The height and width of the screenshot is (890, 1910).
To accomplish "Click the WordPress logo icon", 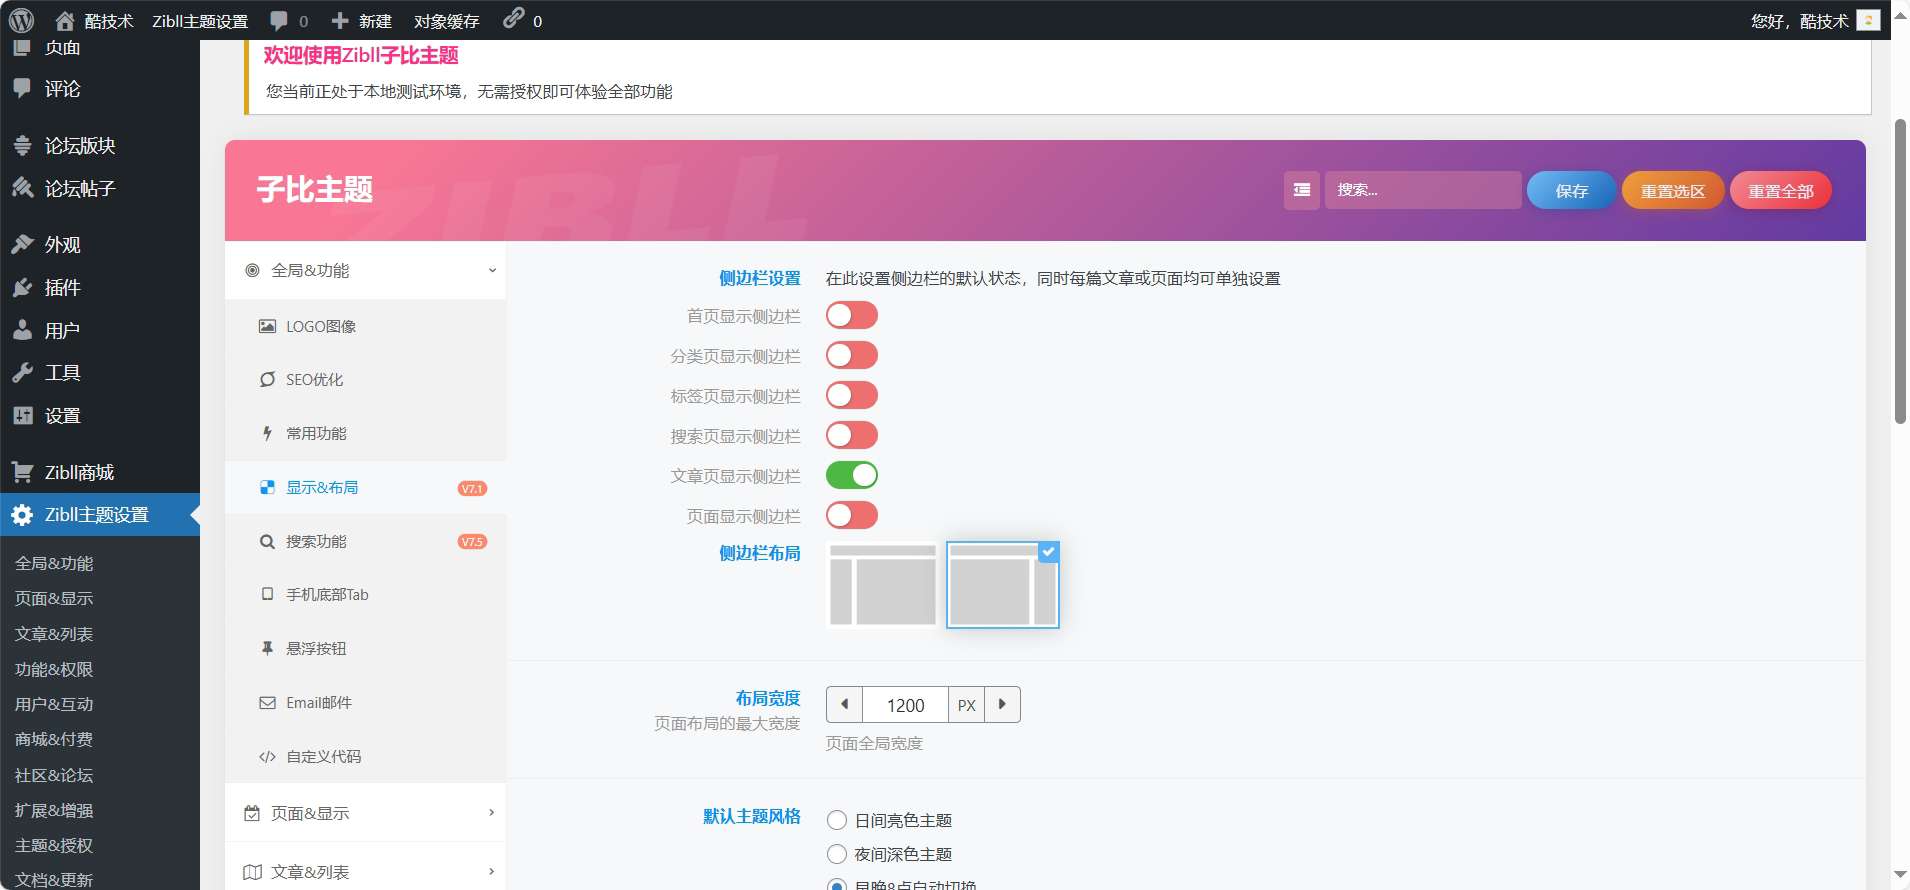I will click(21, 20).
